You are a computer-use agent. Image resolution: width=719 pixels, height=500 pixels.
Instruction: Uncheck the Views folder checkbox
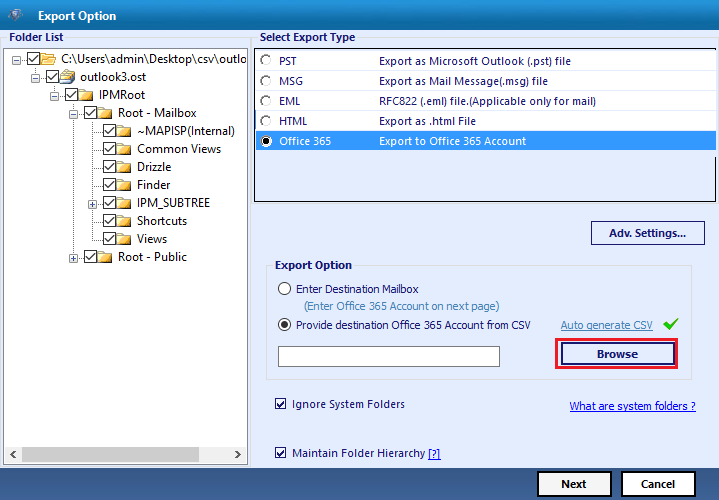[x=109, y=239]
